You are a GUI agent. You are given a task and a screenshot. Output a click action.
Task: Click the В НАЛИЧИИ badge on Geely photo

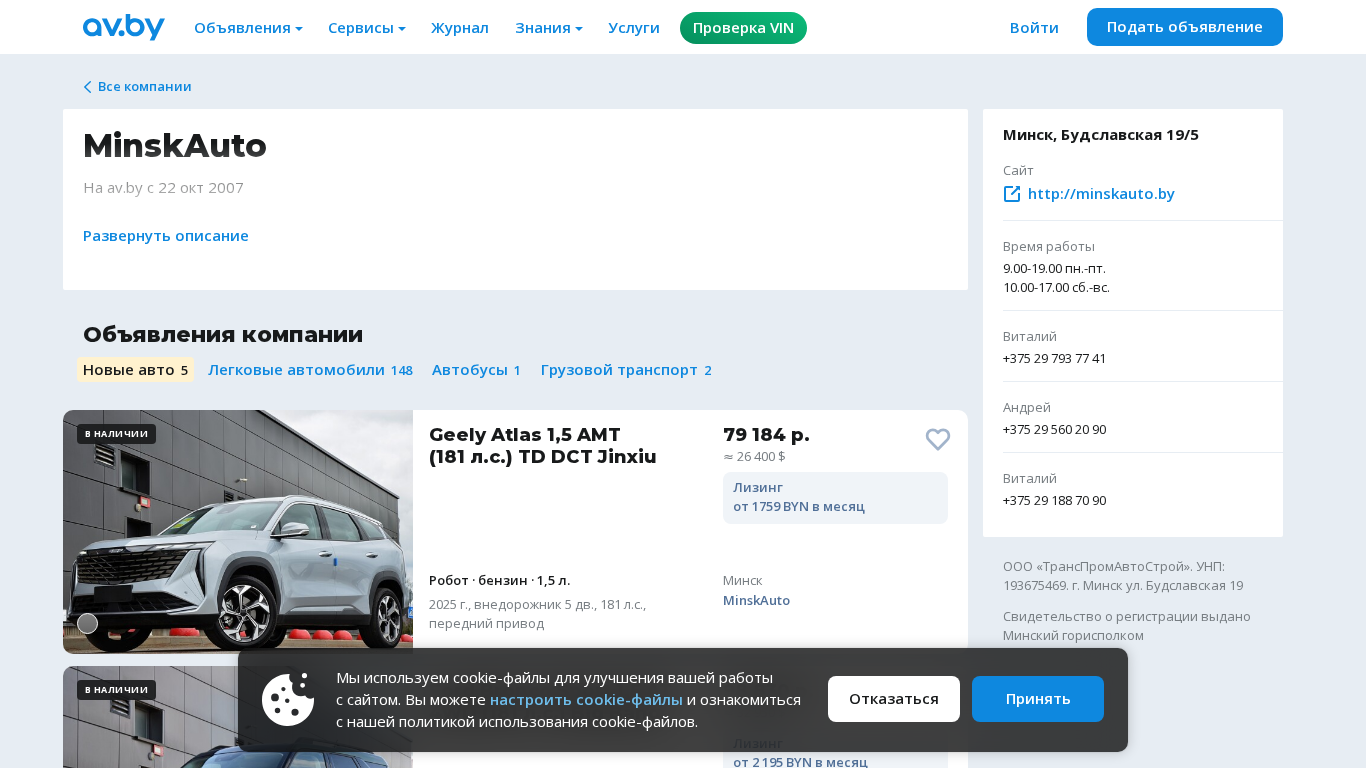[116, 434]
